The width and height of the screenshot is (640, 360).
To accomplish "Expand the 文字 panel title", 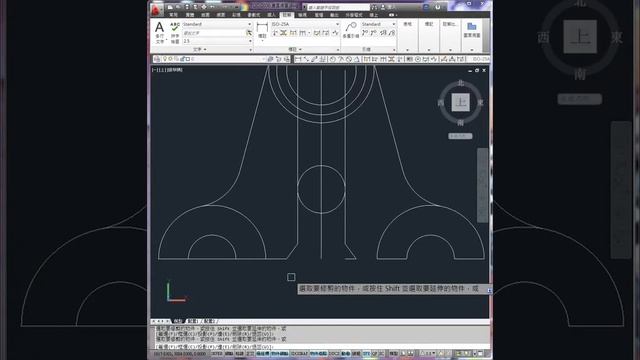I will pyautogui.click(x=200, y=49).
